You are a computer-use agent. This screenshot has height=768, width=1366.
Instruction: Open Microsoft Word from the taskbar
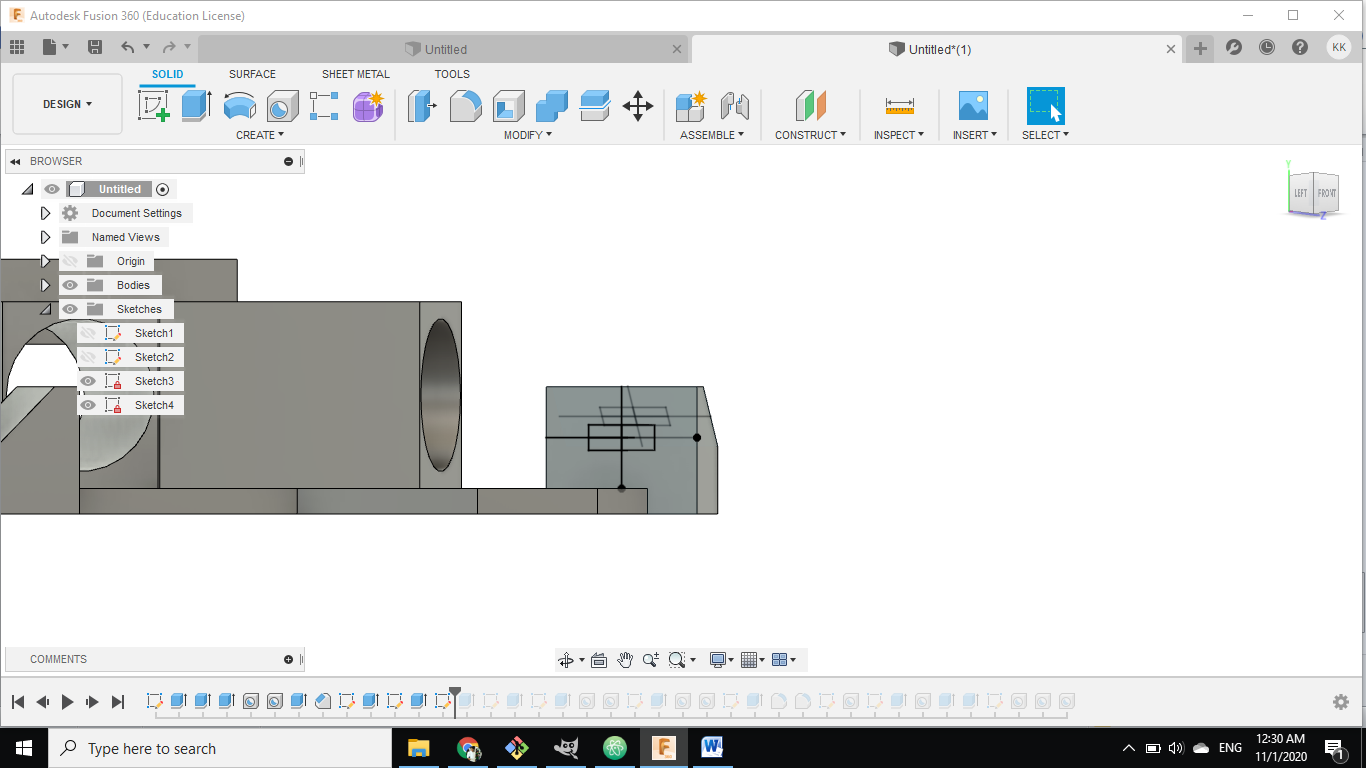point(712,748)
